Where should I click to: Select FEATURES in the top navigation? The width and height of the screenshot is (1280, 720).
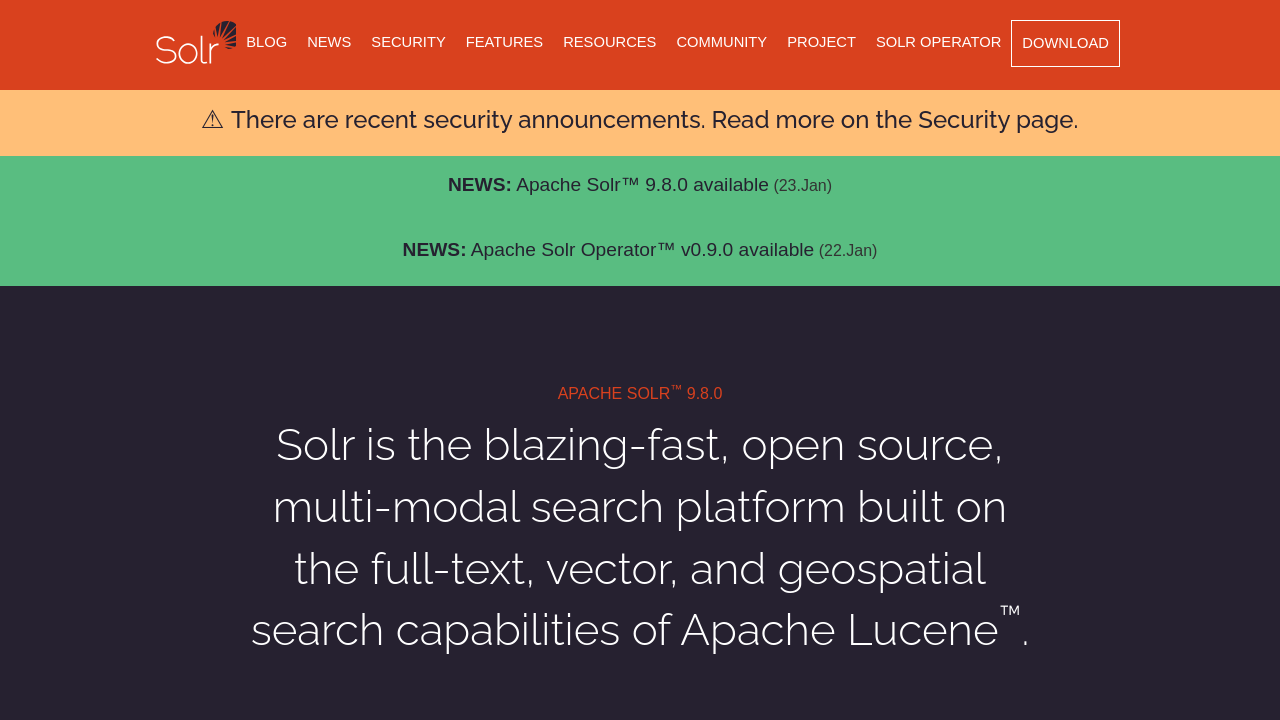[504, 42]
